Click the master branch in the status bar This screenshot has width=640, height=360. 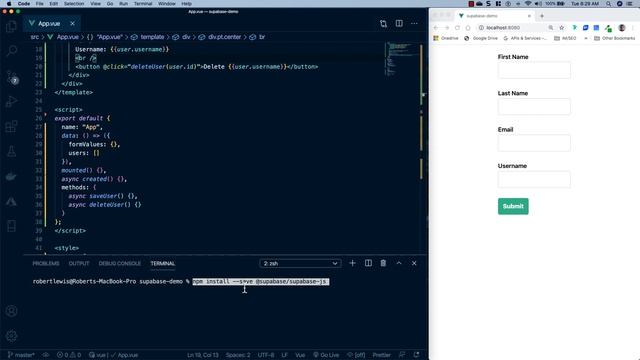21,355
